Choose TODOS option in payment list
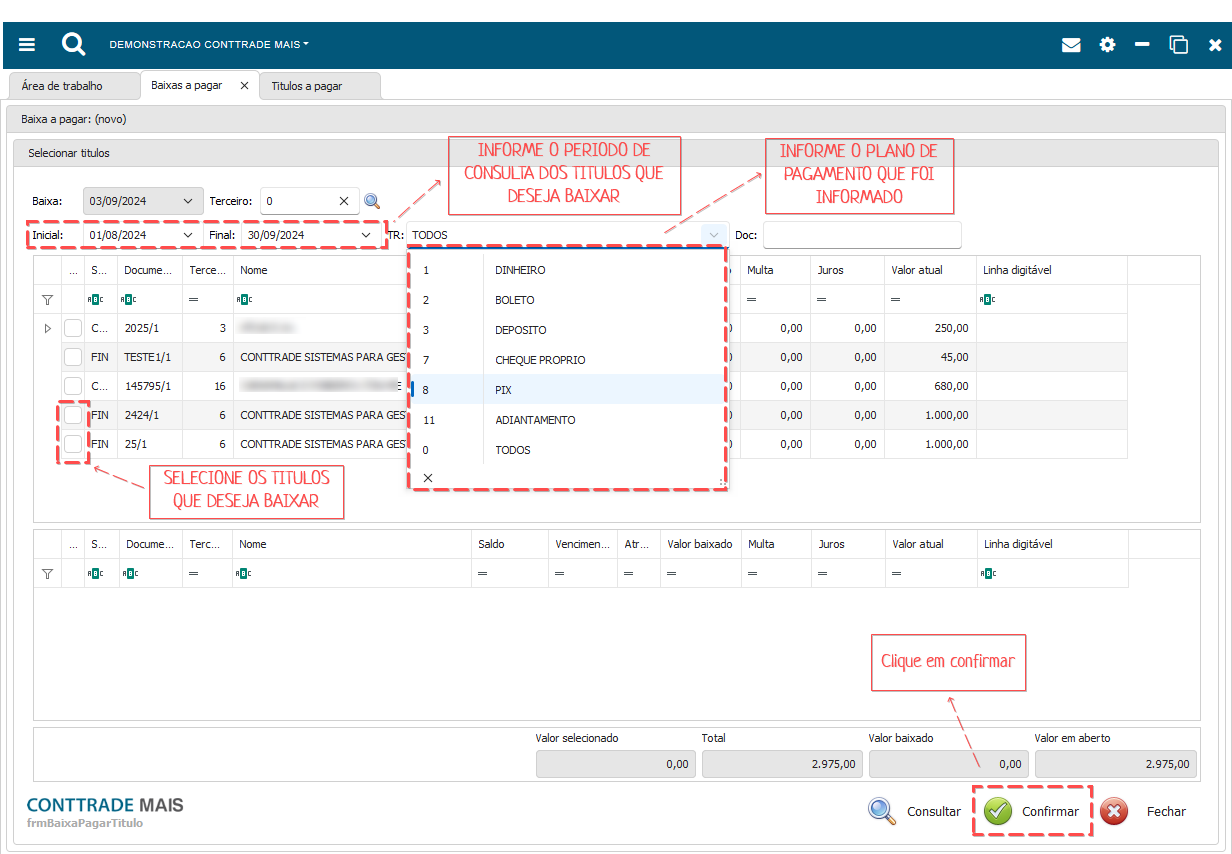This screenshot has width=1232, height=854. [x=568, y=450]
